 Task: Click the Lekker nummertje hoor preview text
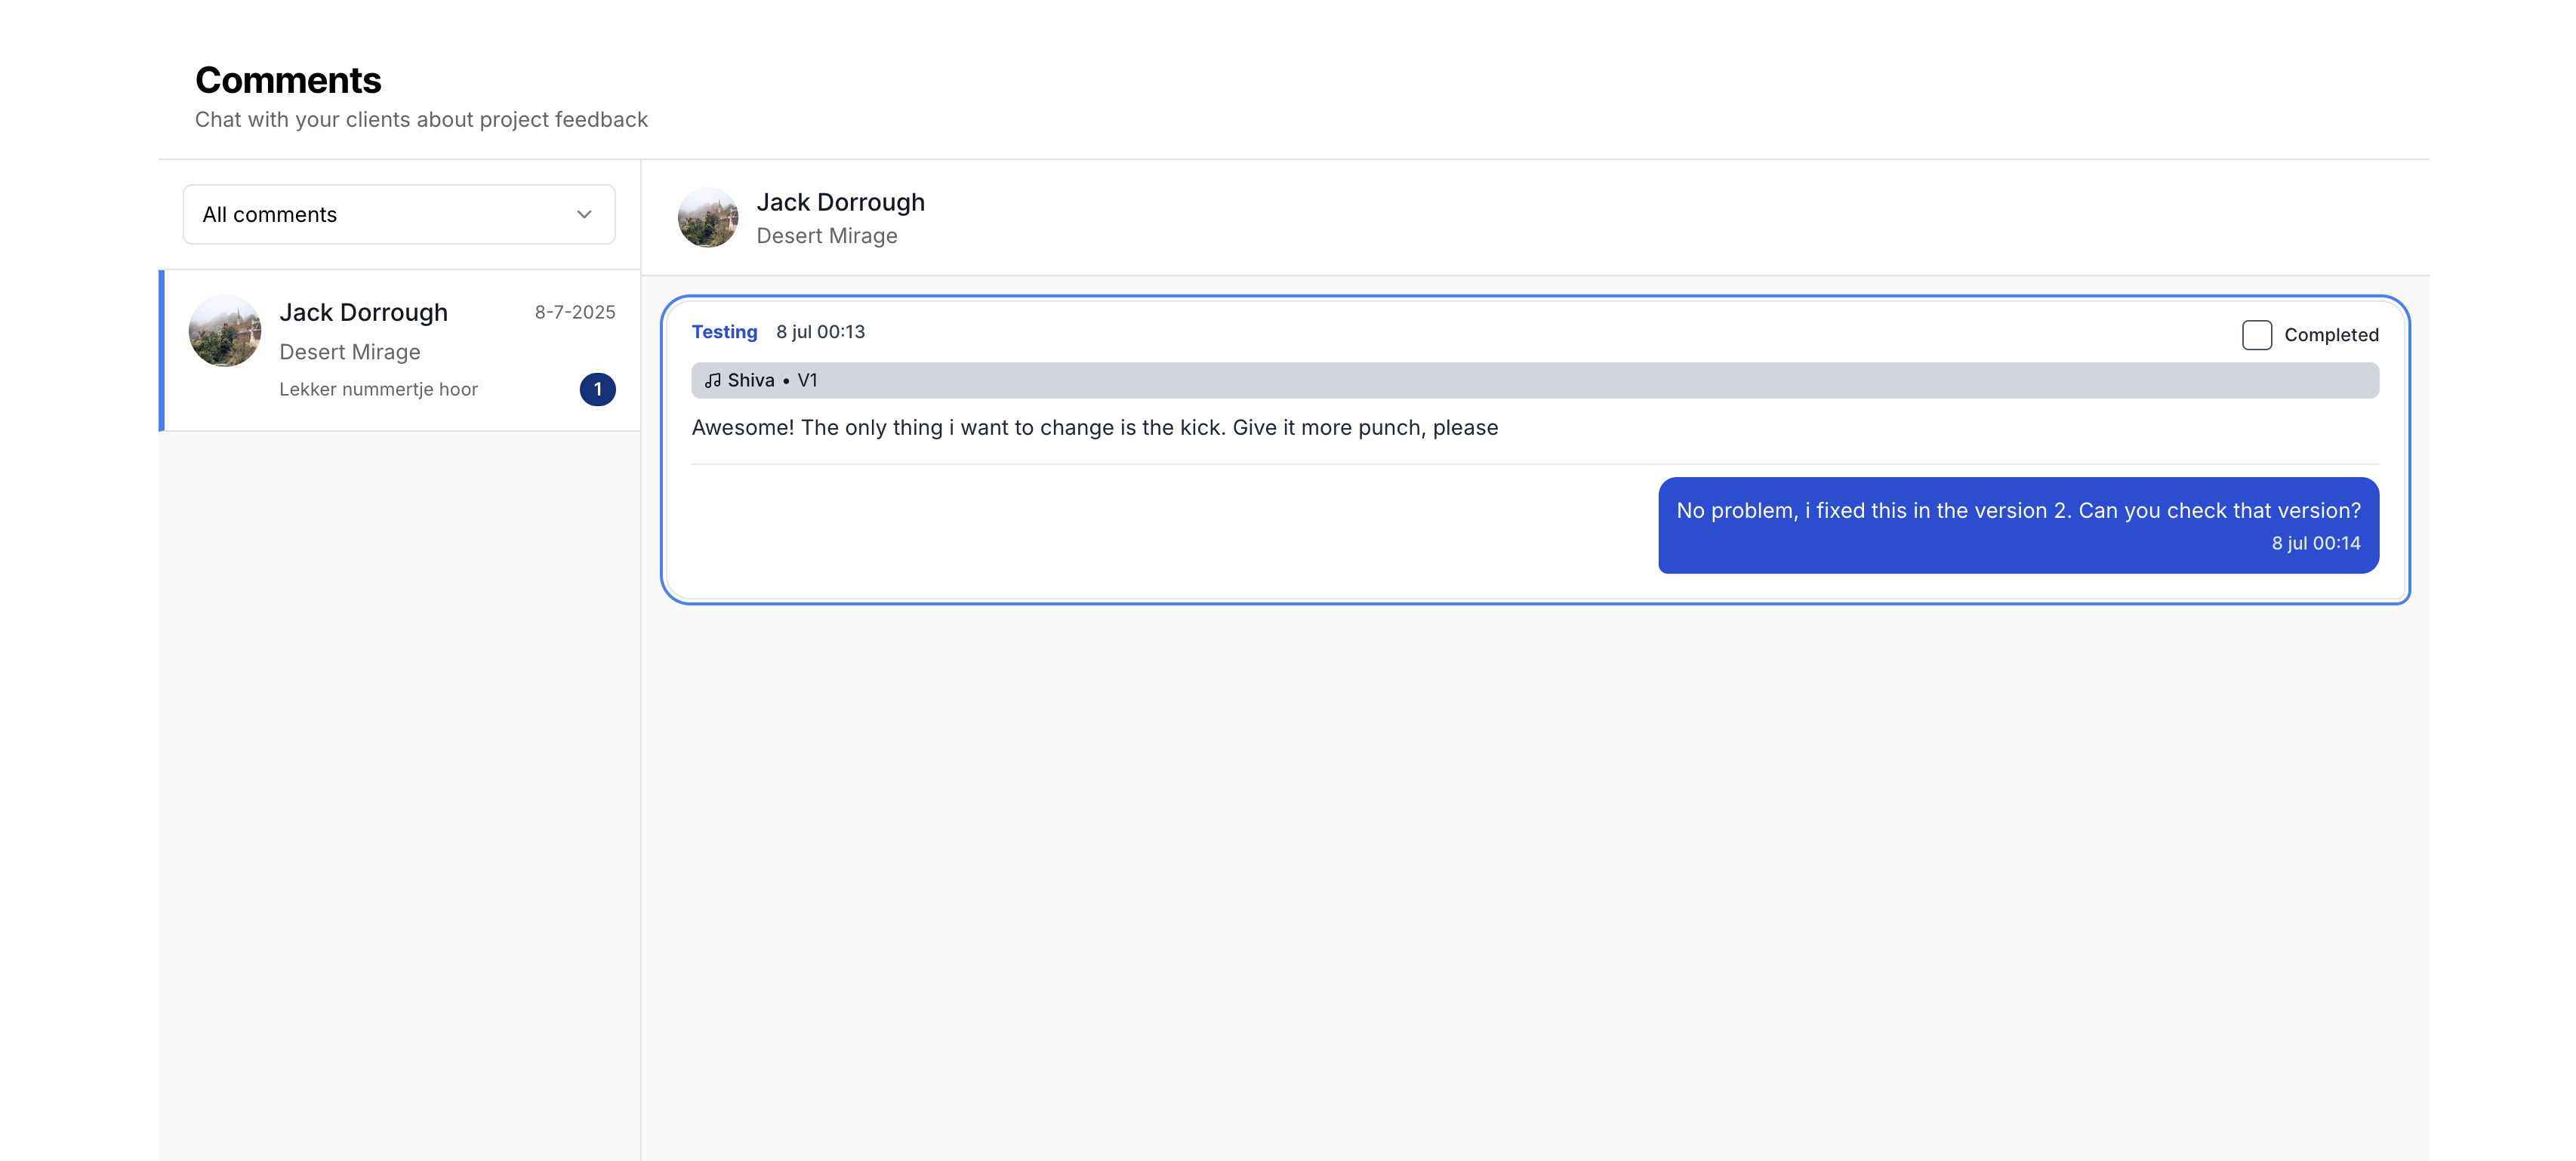(x=378, y=389)
